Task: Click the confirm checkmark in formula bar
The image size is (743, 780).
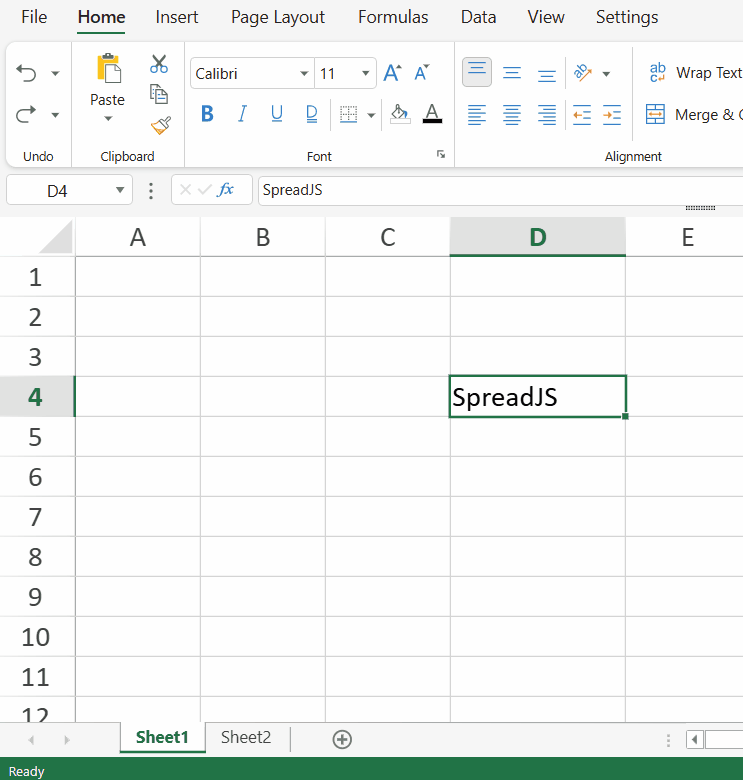Action: point(204,190)
